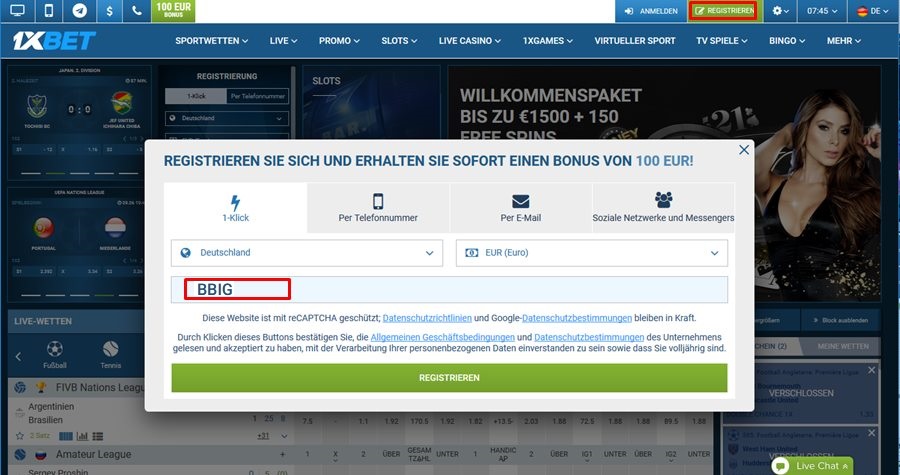This screenshot has height=475, width=900.
Task: Open the reCAPTCHA Datenschutzrichtlinien link
Action: [x=427, y=318]
